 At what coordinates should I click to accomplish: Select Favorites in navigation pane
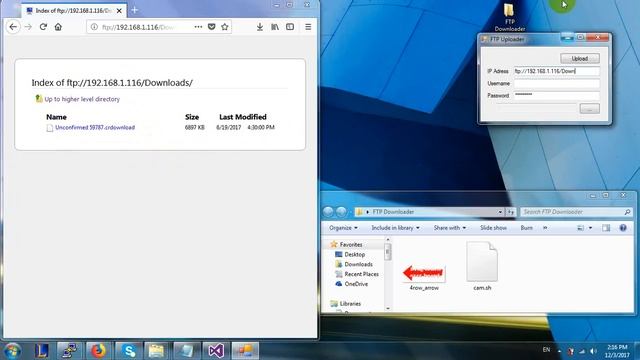(x=351, y=244)
